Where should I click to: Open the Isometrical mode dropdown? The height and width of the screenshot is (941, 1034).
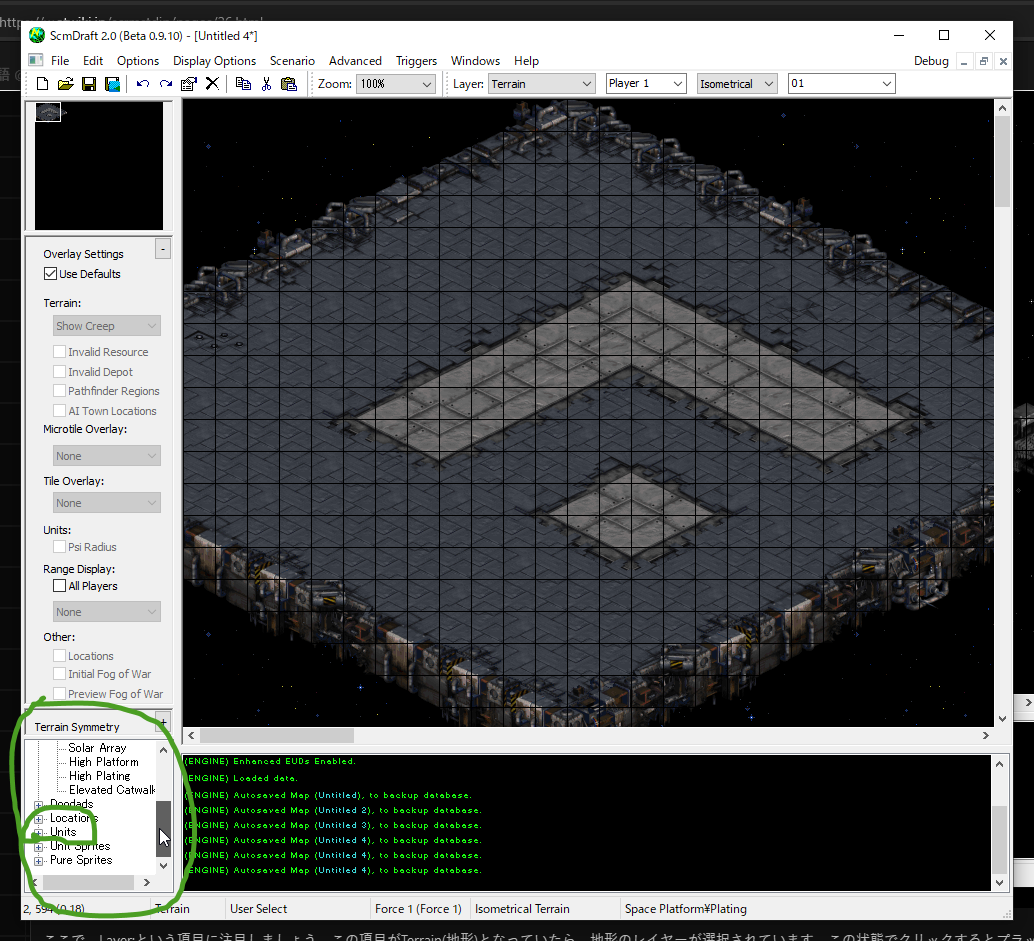737,84
